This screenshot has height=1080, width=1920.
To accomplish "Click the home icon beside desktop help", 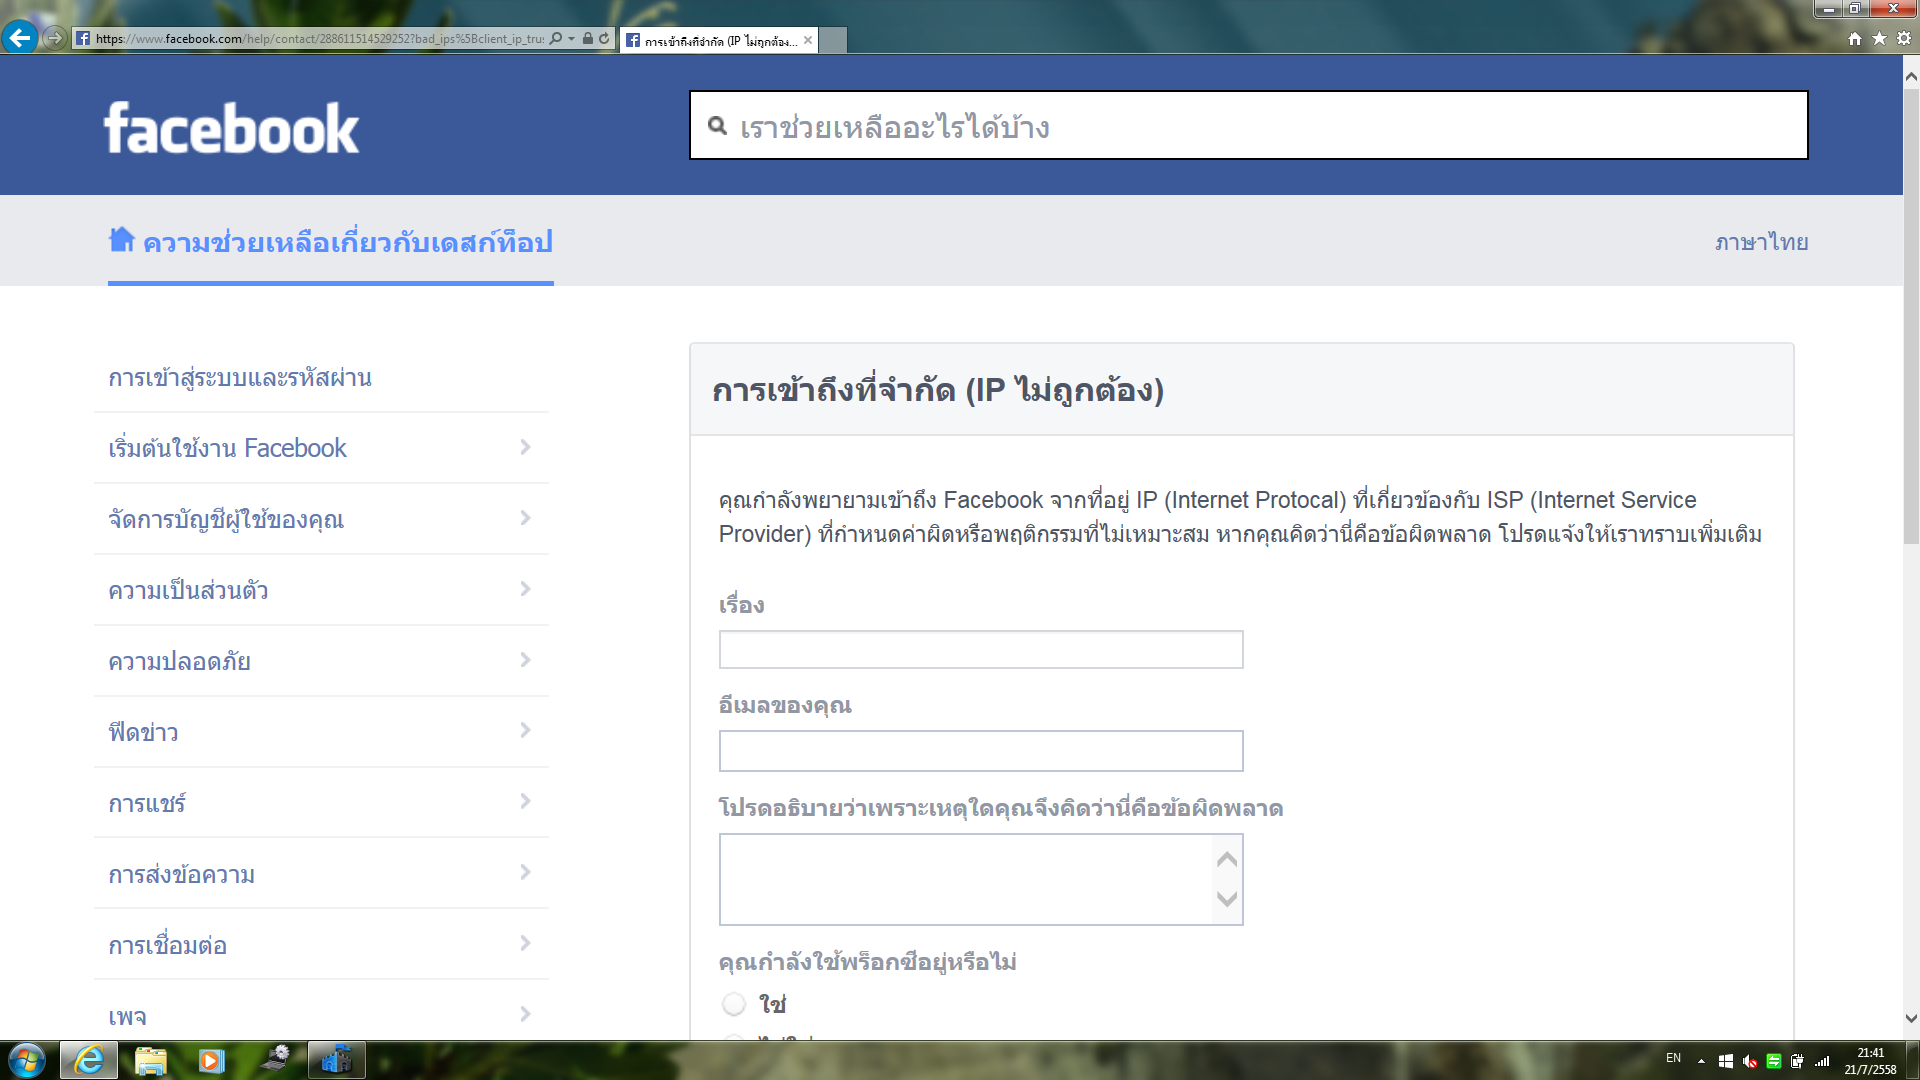I will click(121, 240).
